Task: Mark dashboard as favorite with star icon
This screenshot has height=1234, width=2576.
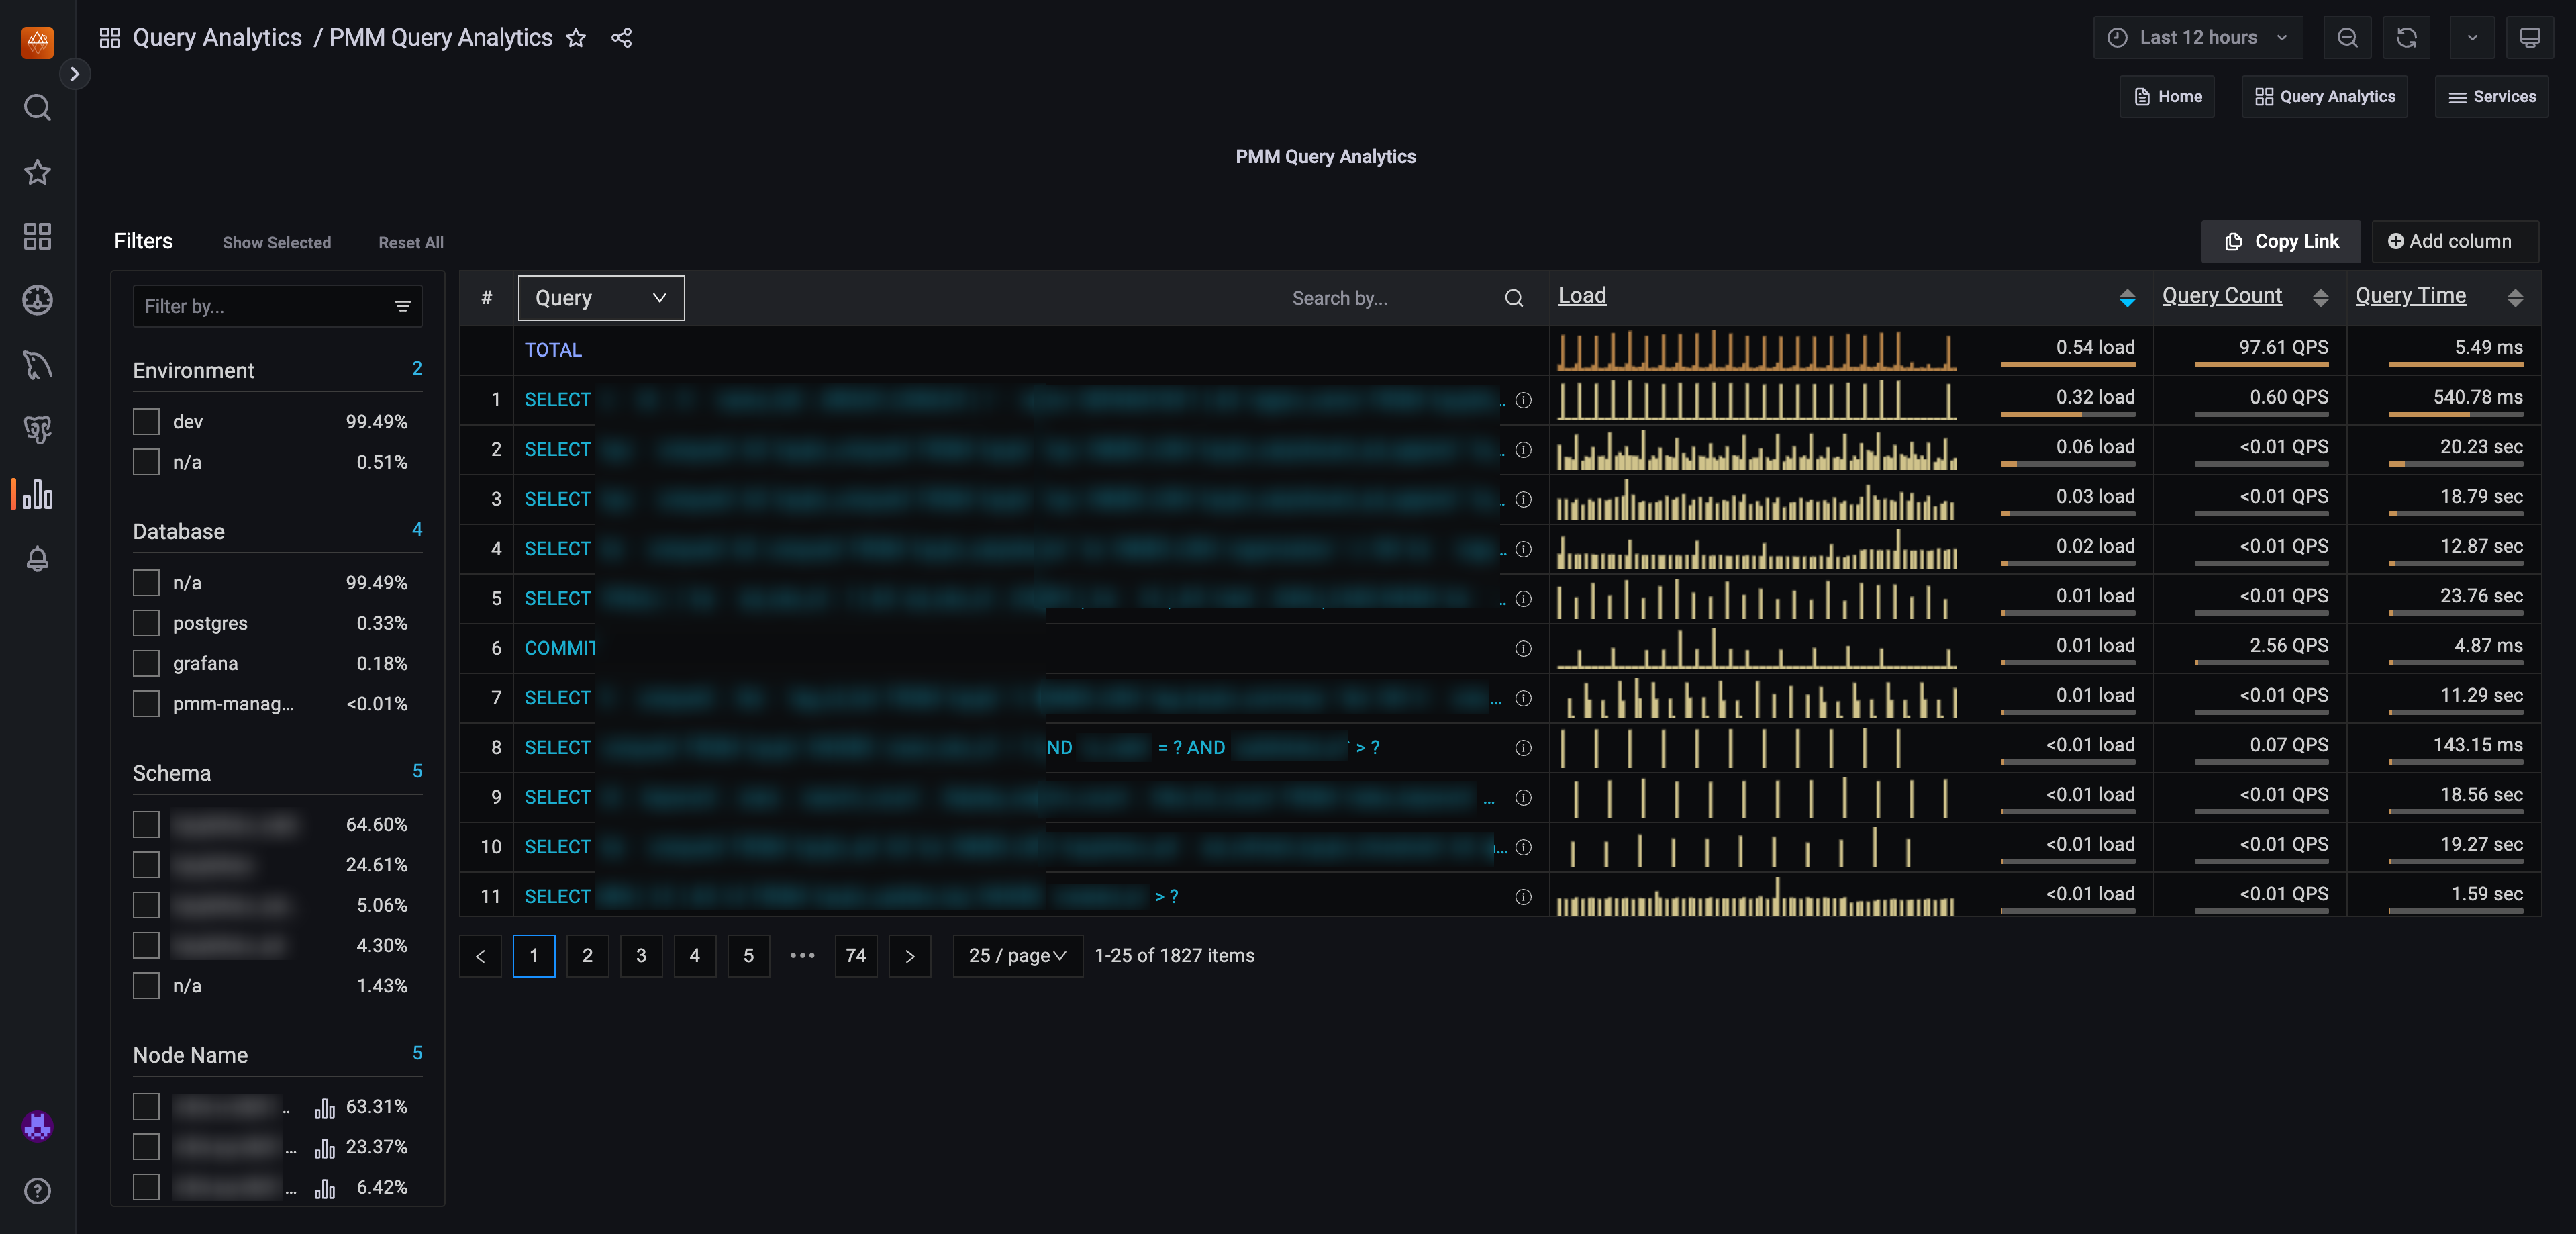Action: pos(576,38)
